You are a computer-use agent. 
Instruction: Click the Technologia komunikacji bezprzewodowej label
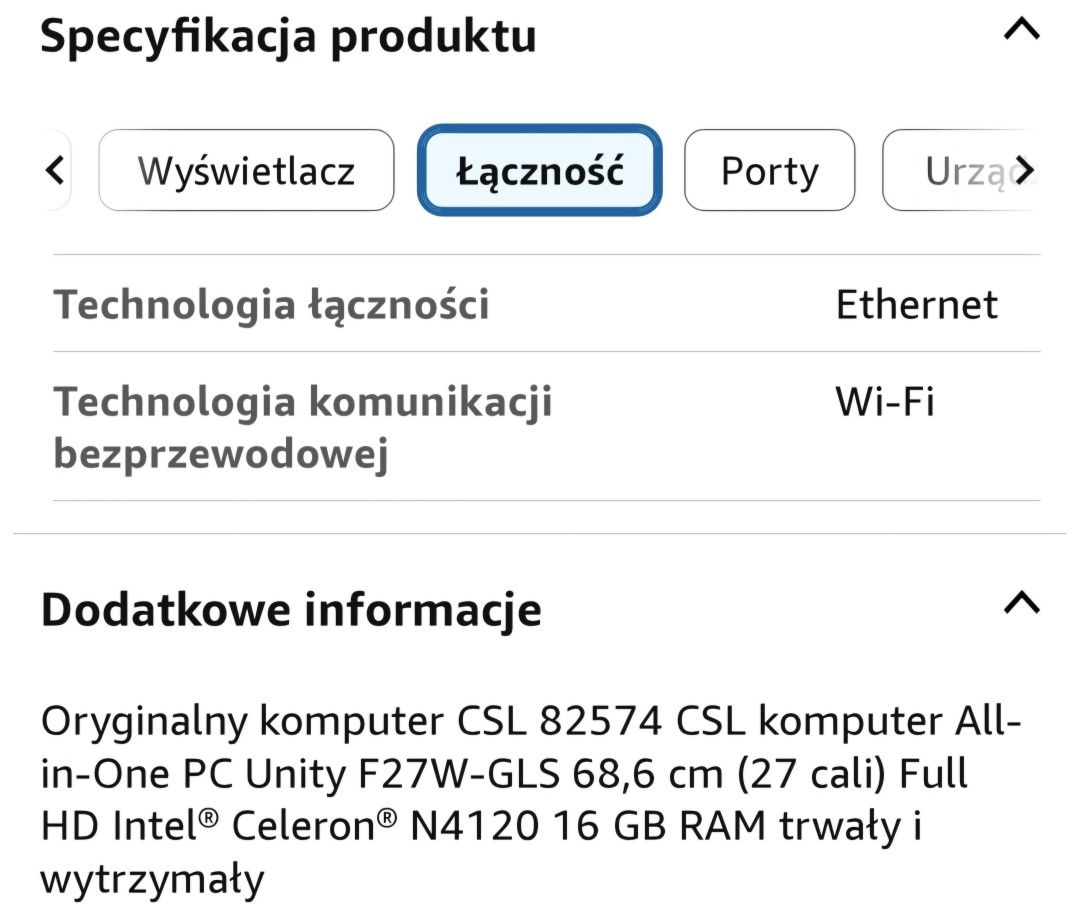[x=303, y=427]
